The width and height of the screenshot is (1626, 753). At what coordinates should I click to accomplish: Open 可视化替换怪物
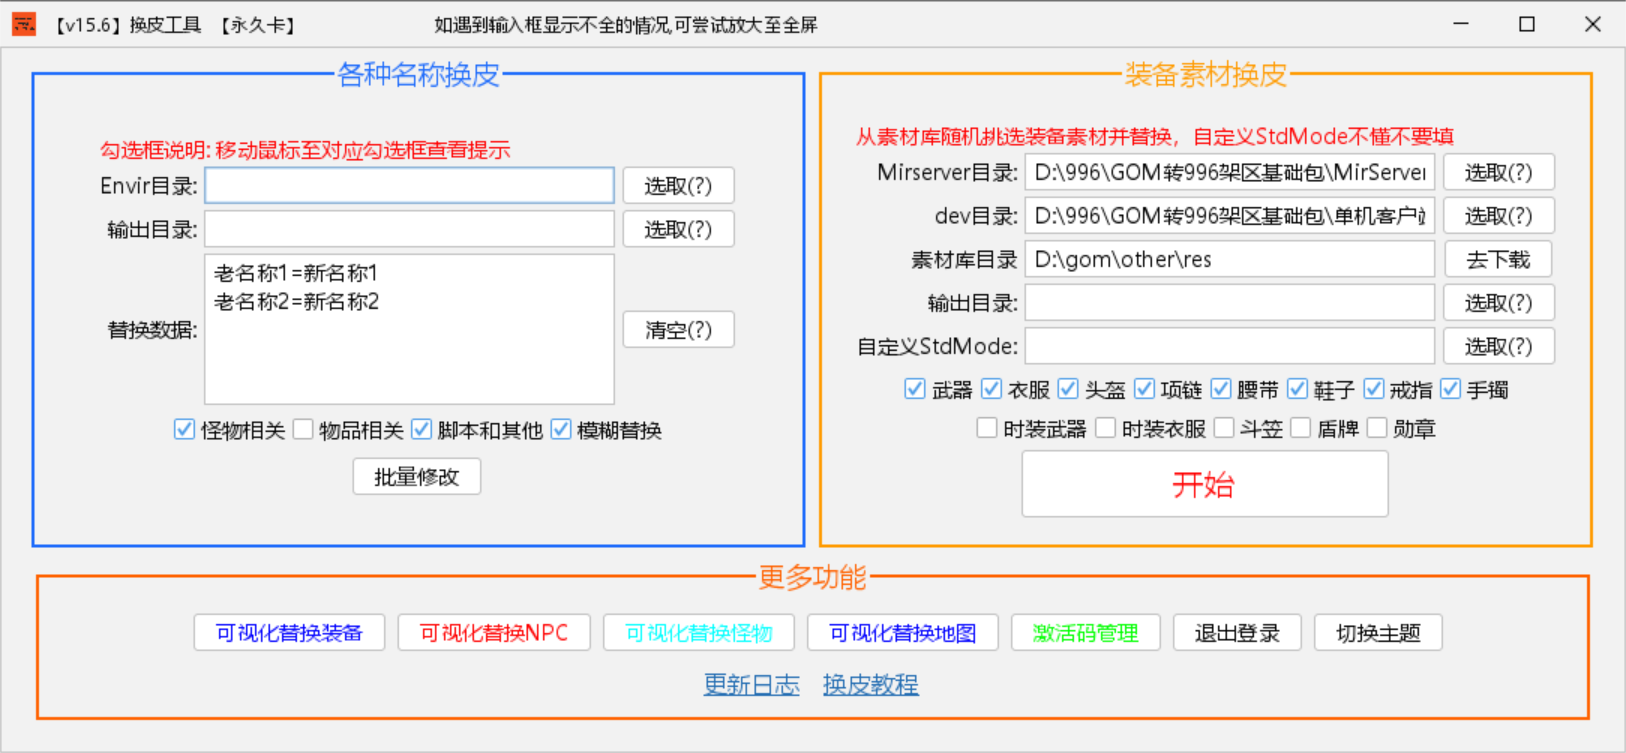pos(699,632)
